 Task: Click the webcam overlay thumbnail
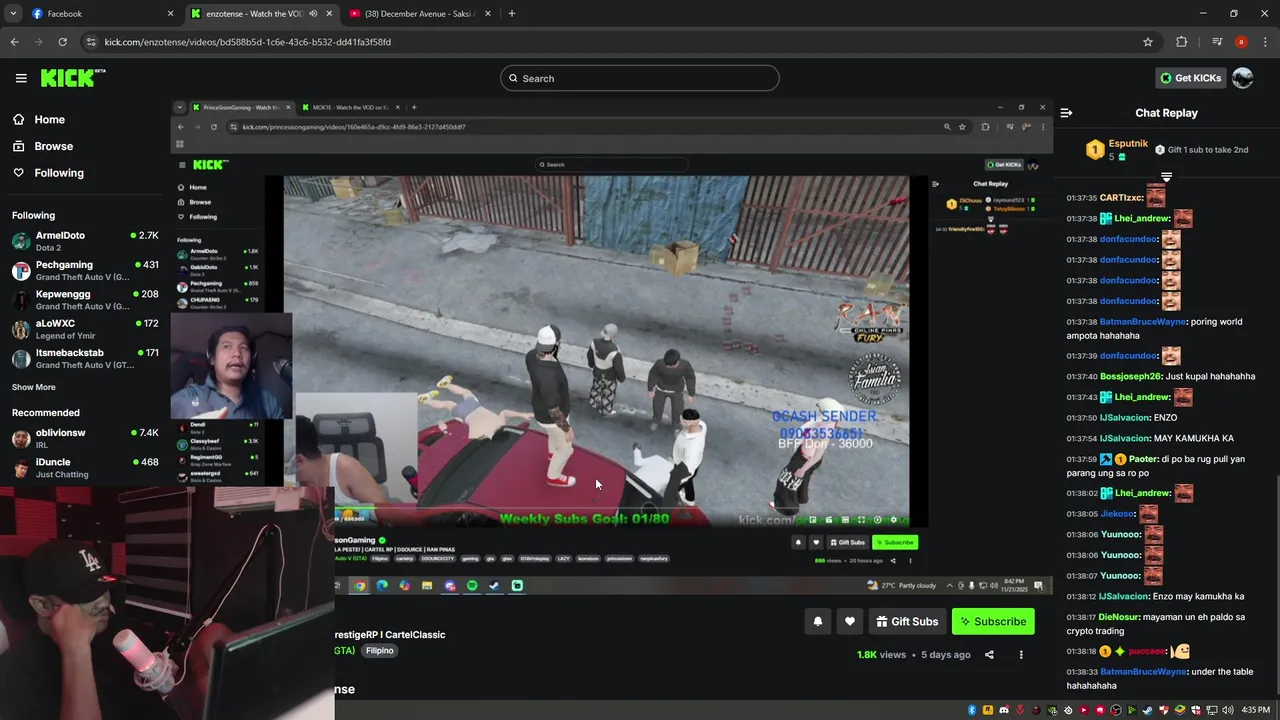click(167, 604)
